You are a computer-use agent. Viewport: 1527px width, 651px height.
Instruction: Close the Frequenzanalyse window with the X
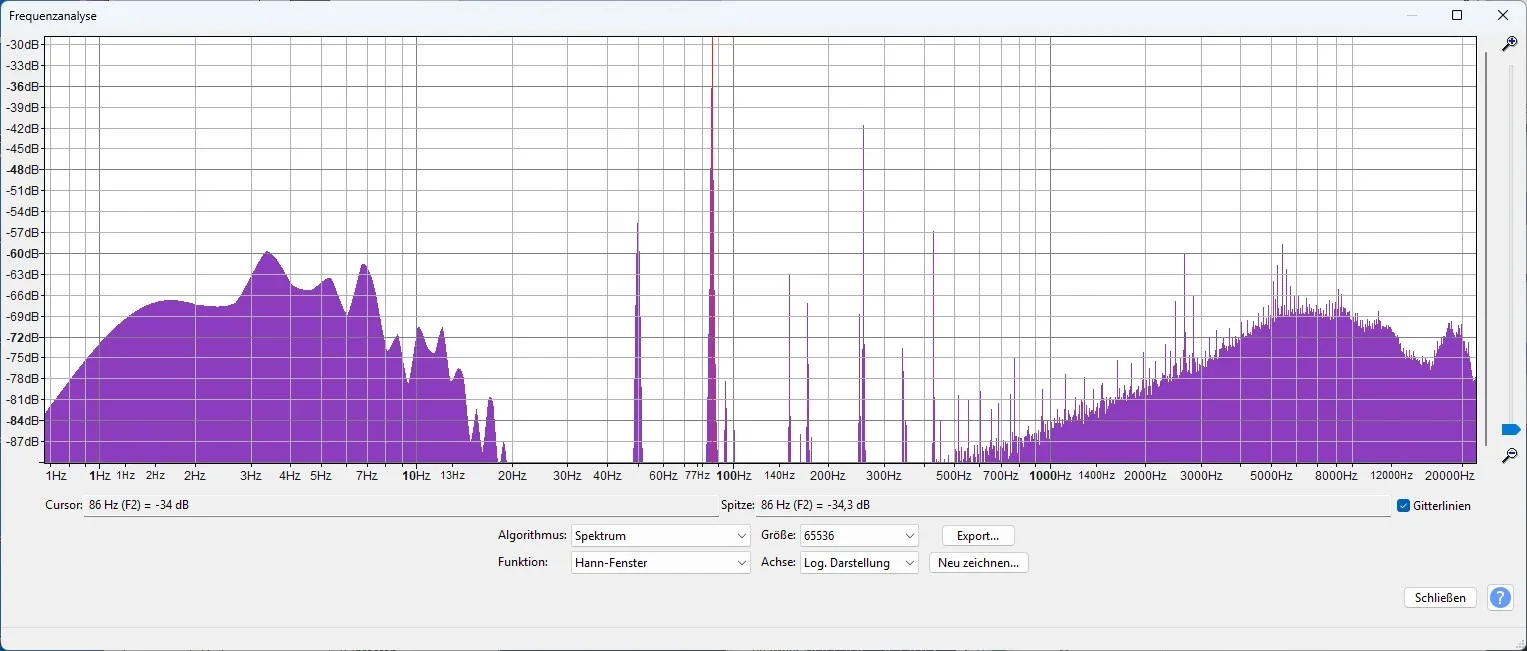pyautogui.click(x=1503, y=15)
